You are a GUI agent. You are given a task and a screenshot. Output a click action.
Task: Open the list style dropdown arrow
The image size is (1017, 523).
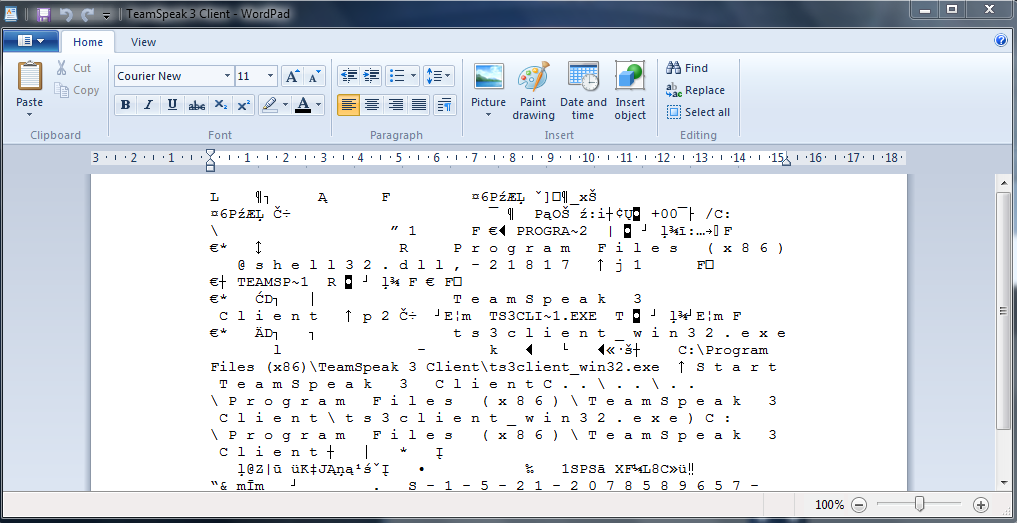(414, 77)
